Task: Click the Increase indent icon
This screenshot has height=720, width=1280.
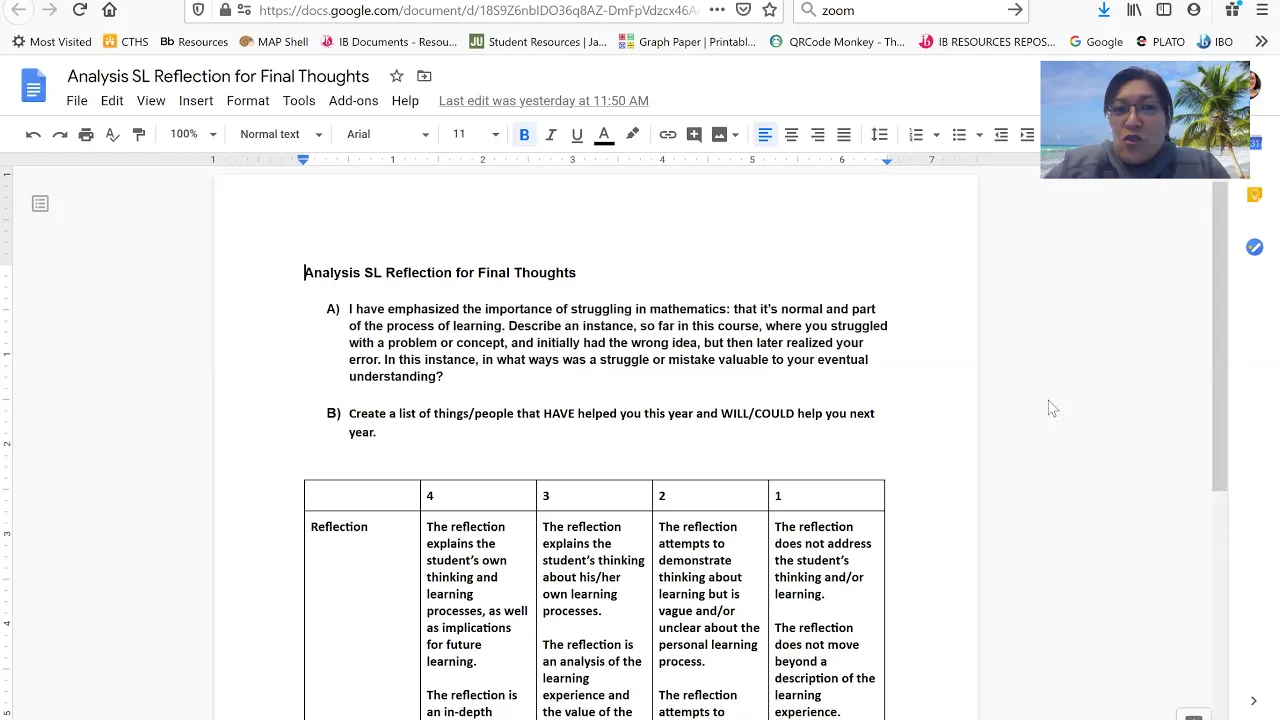Action: 1027,134
